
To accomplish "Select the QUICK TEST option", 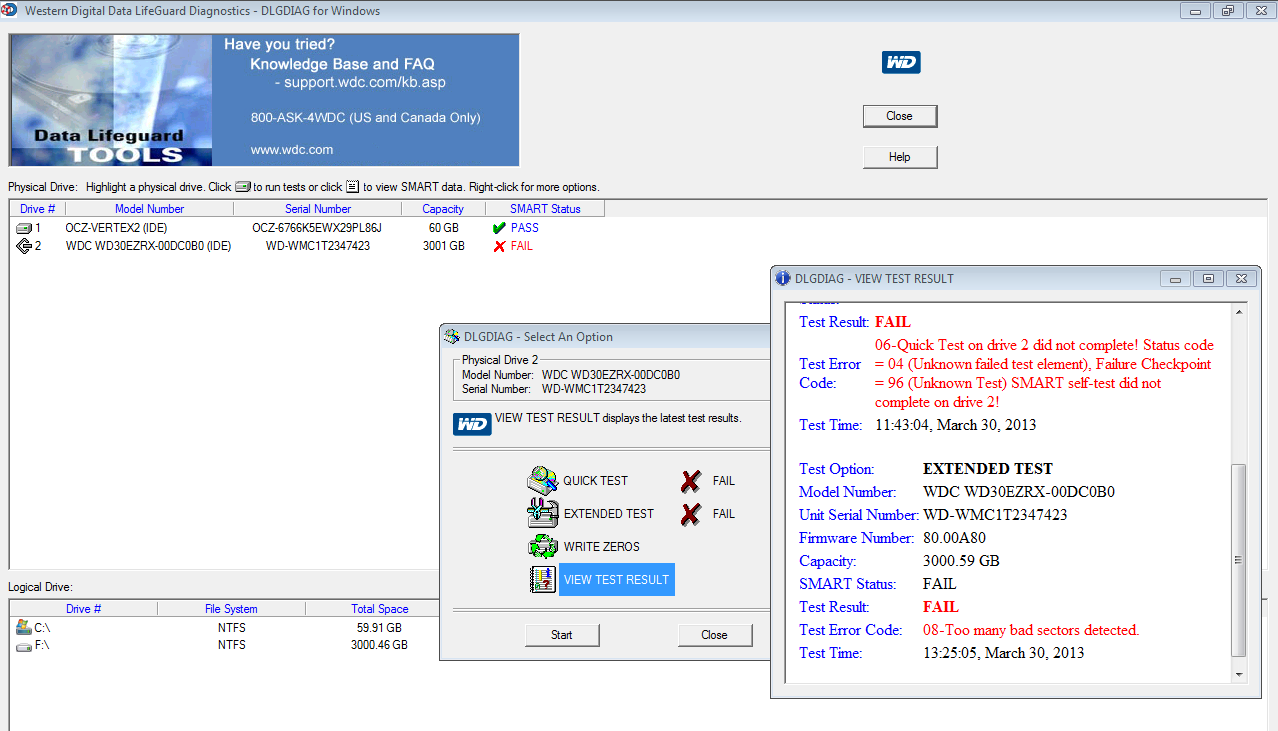I will (595, 481).
